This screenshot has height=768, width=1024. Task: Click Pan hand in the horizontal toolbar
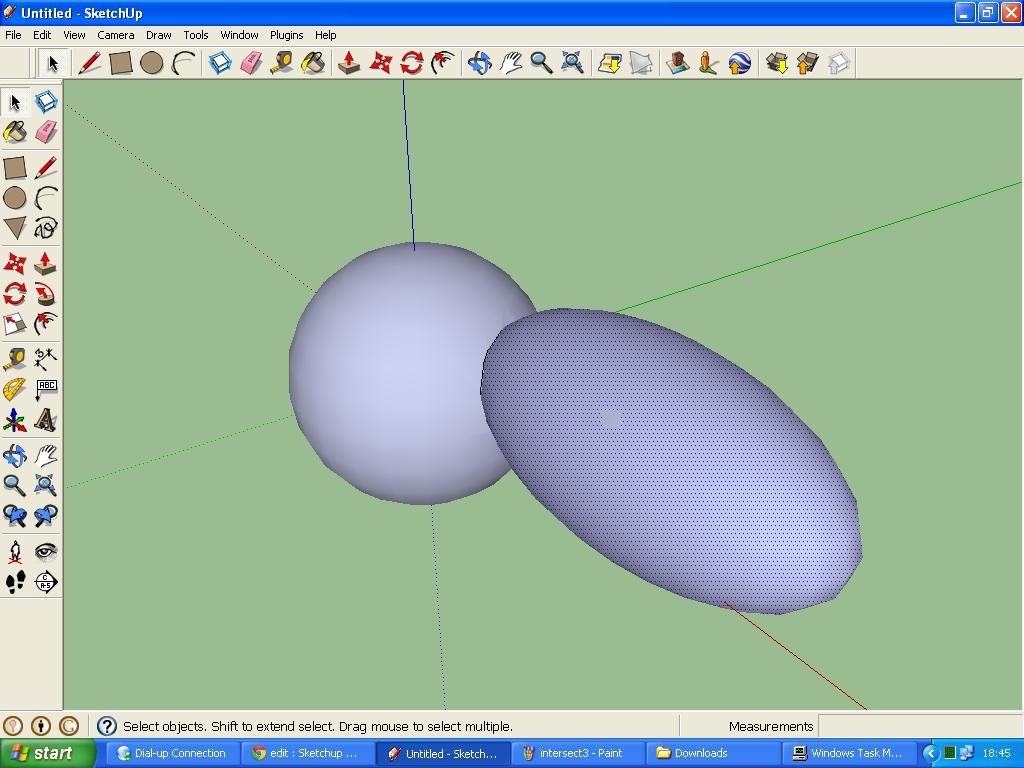511,63
